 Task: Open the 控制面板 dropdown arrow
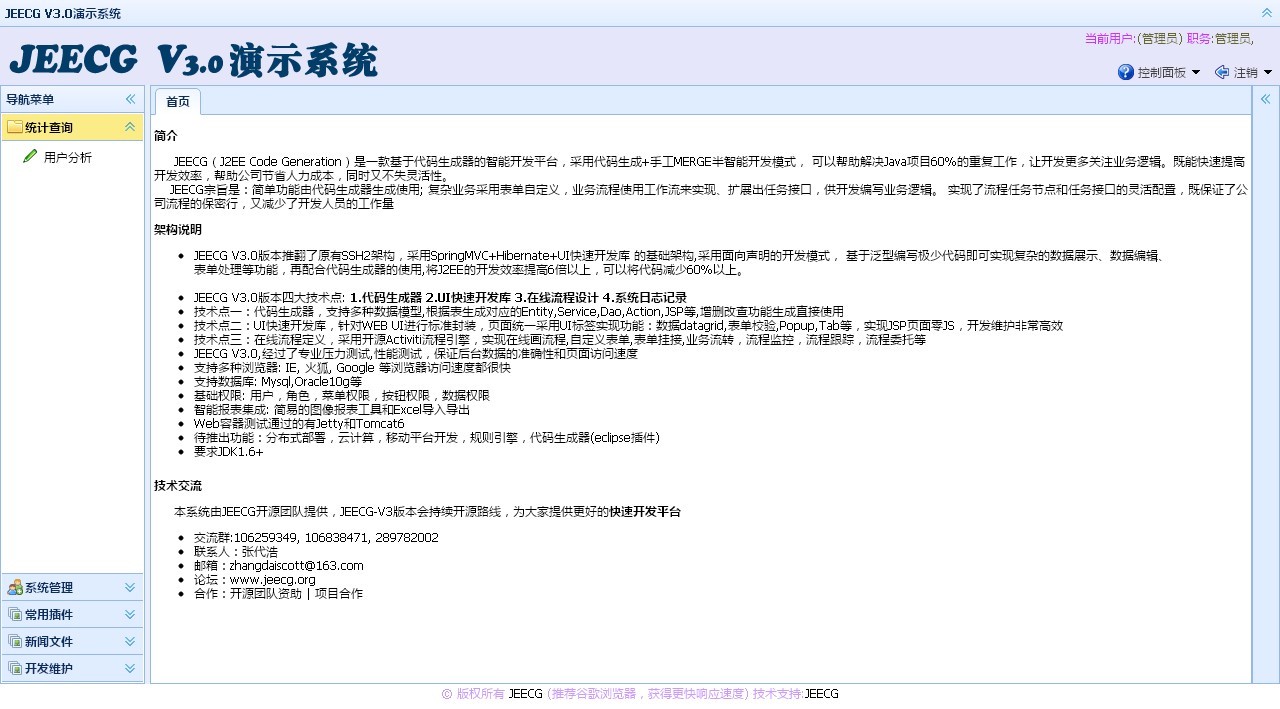[x=1196, y=72]
